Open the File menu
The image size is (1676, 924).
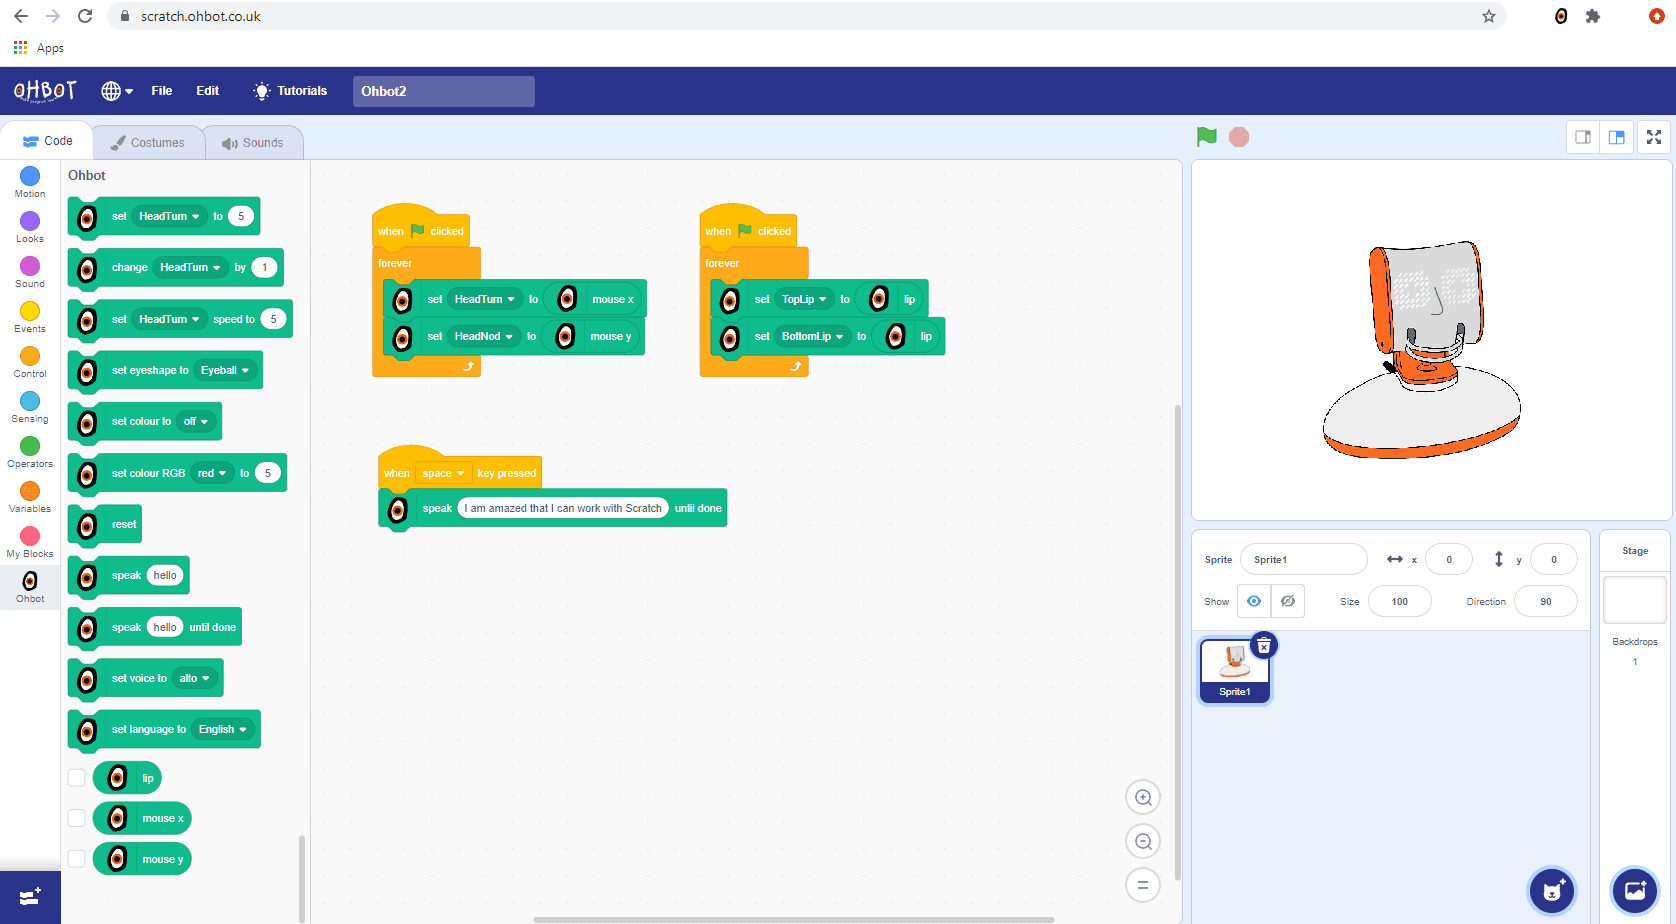coord(161,91)
